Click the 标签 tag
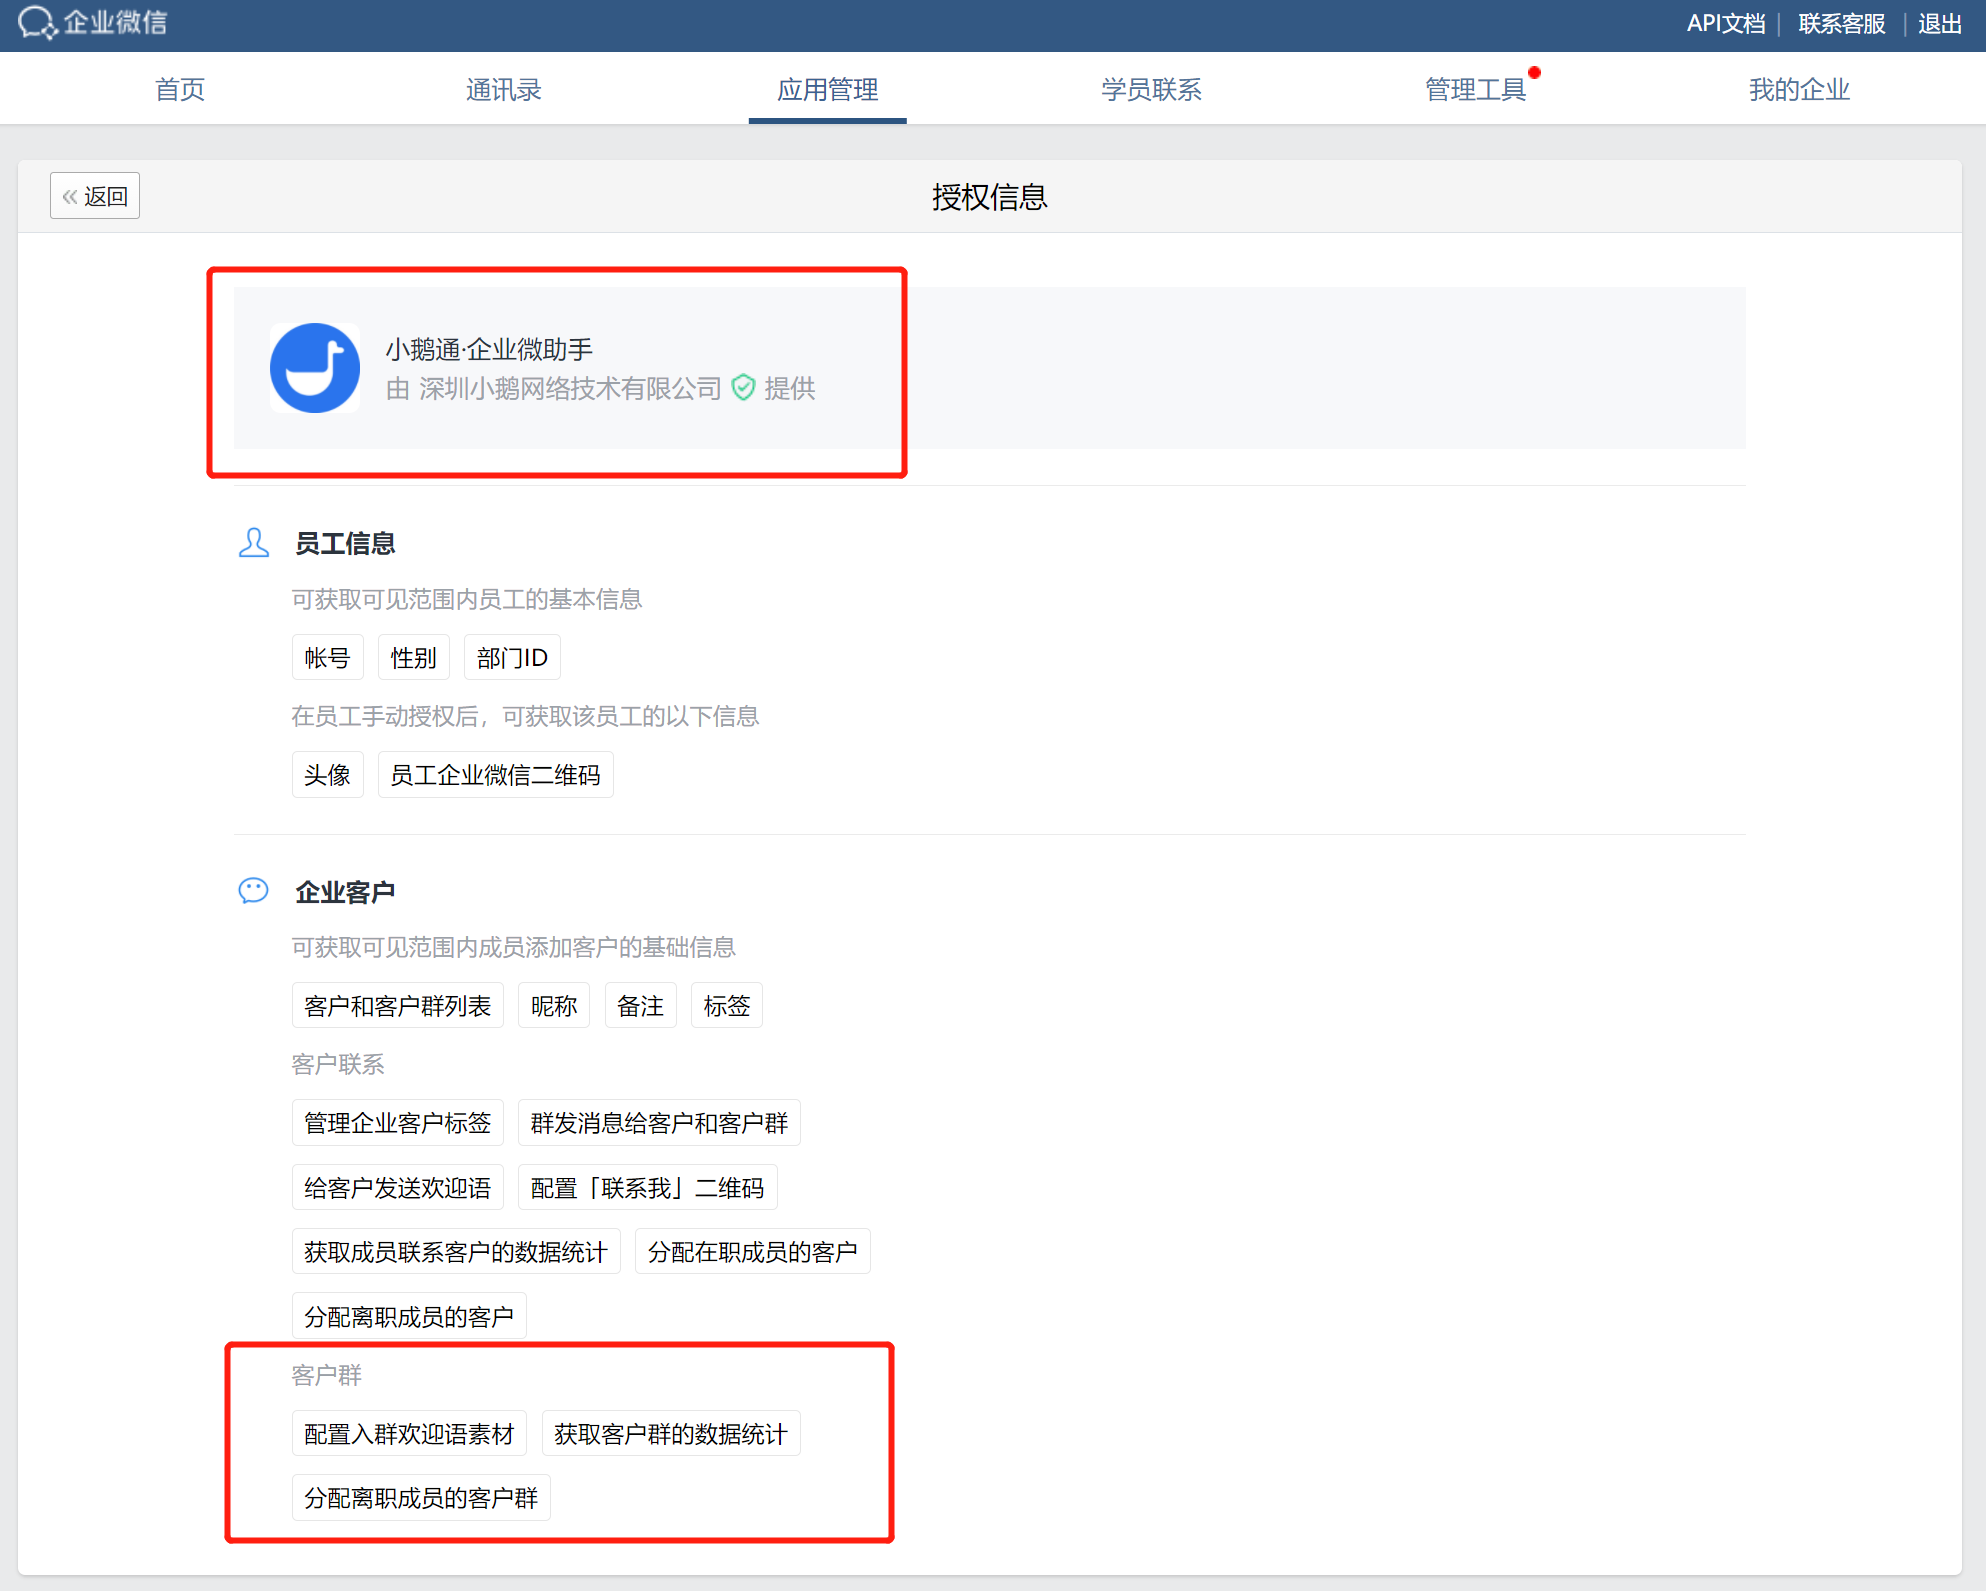Screen dimensions: 1986x1591 727,1005
